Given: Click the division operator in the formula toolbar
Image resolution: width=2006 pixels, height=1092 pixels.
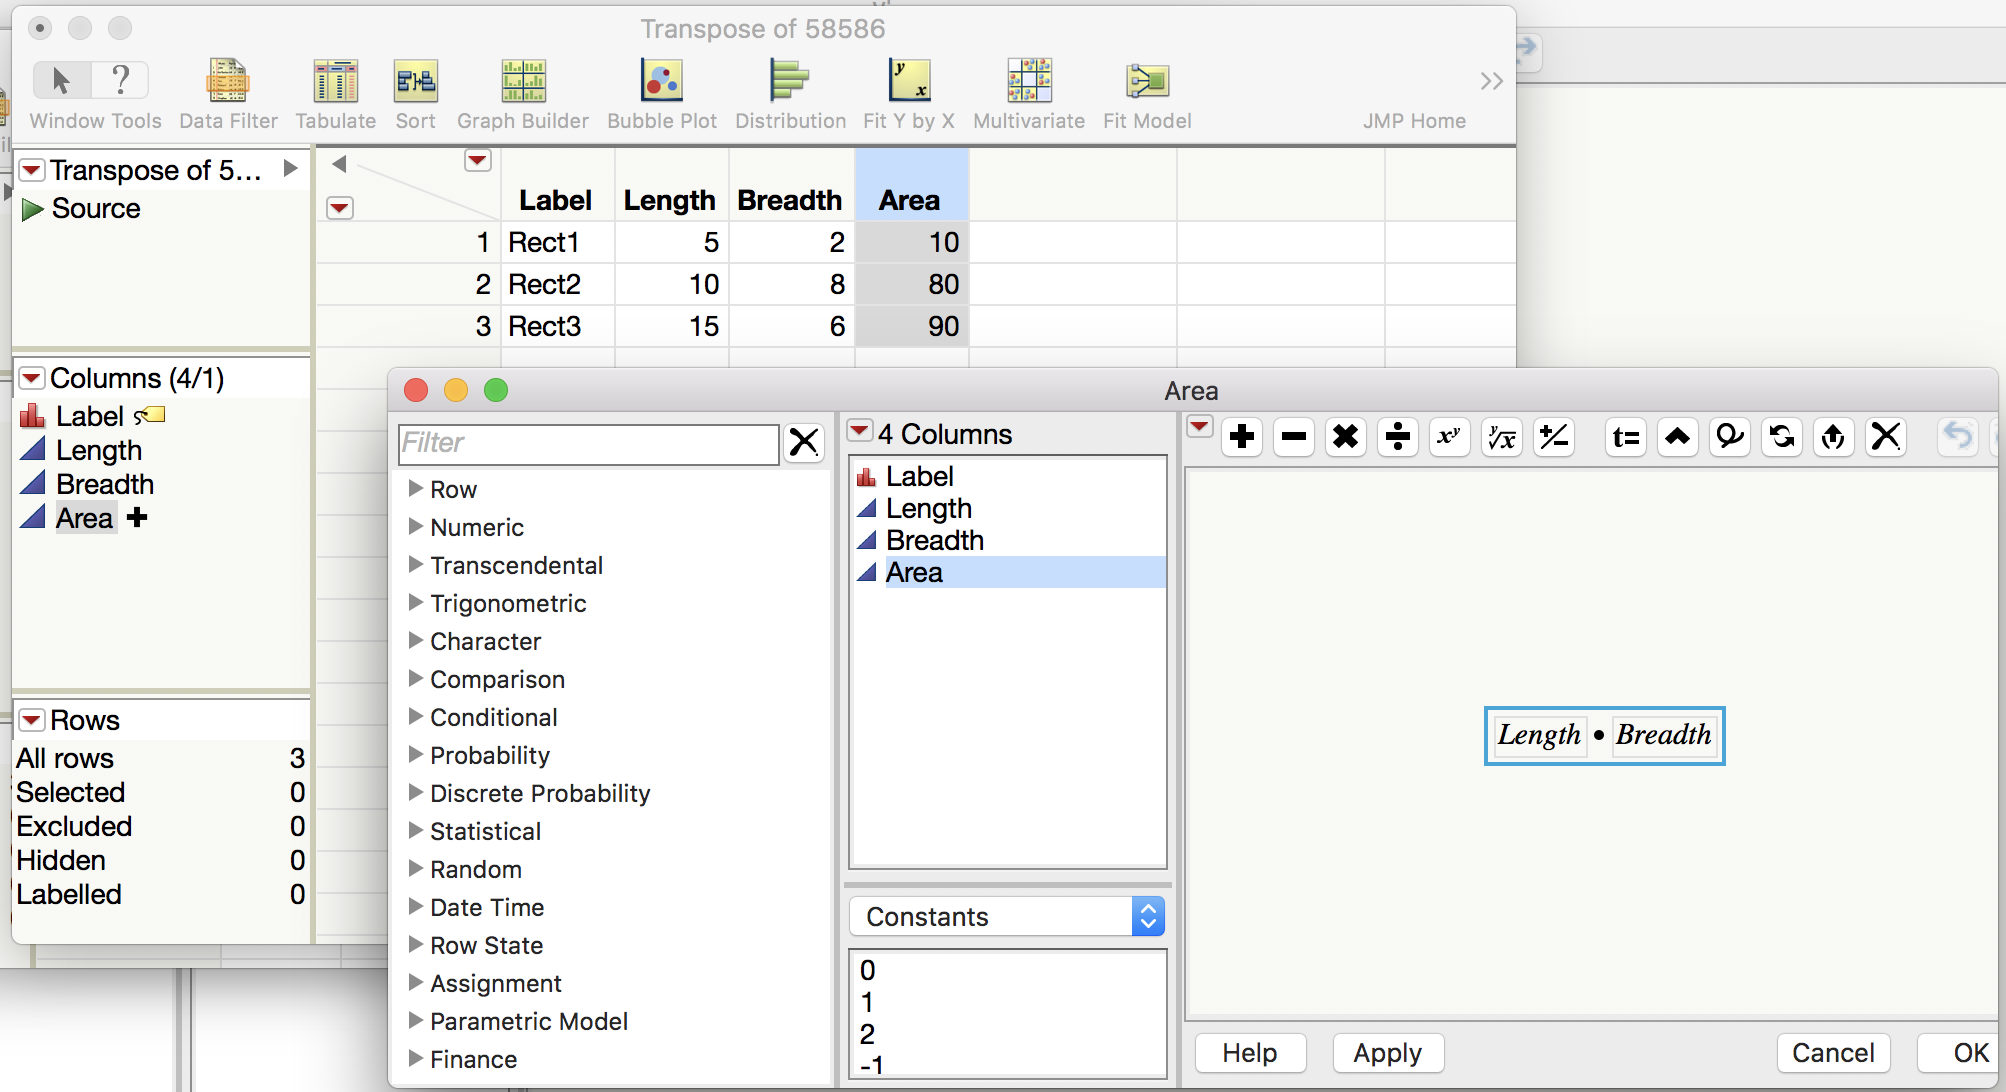Looking at the screenshot, I should pos(1397,437).
